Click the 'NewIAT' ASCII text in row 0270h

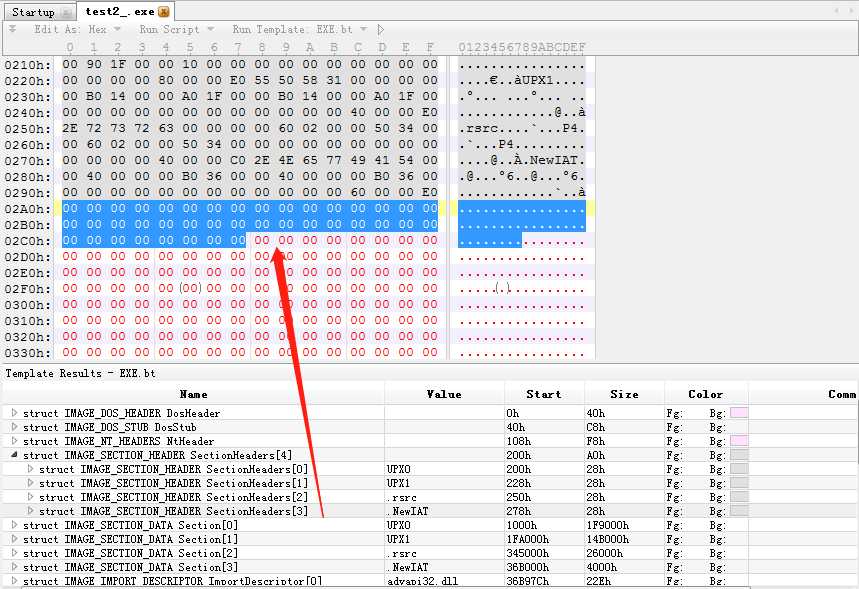pyautogui.click(x=554, y=161)
